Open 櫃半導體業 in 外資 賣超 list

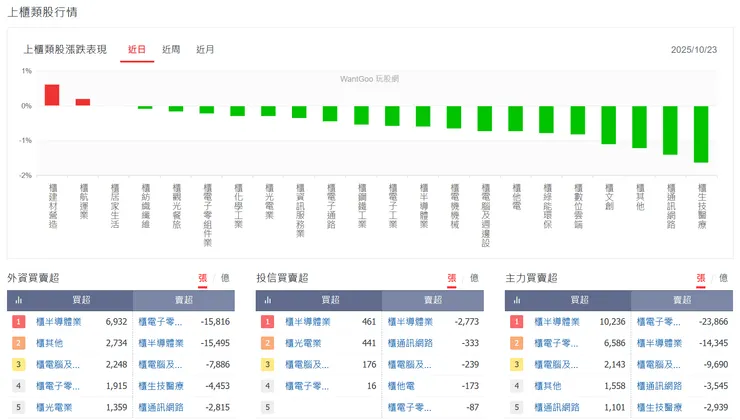pos(161,343)
